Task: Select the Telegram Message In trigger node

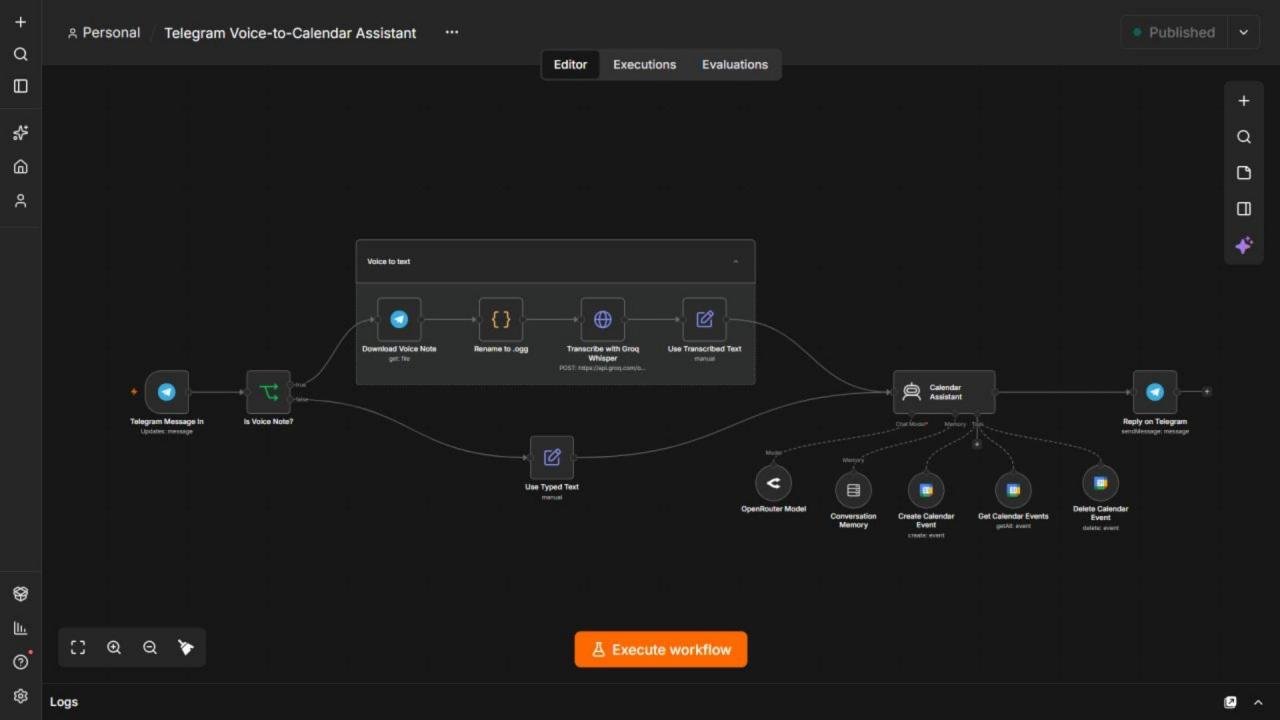Action: click(167, 392)
